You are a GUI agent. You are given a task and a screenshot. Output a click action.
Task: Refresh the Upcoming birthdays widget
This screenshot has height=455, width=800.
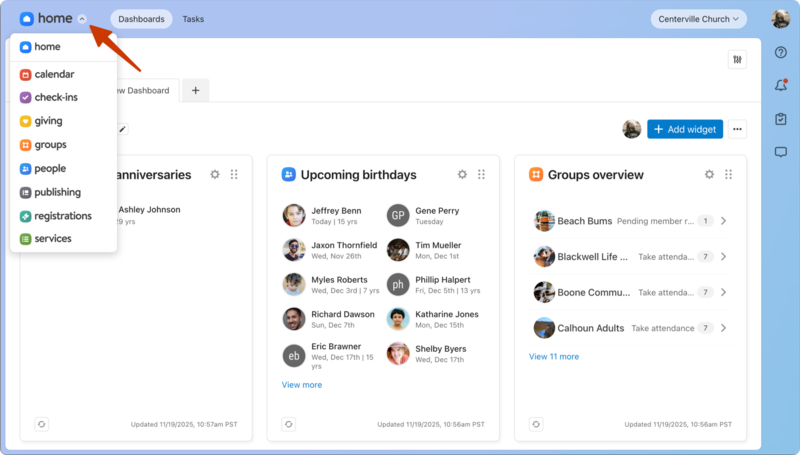point(288,424)
